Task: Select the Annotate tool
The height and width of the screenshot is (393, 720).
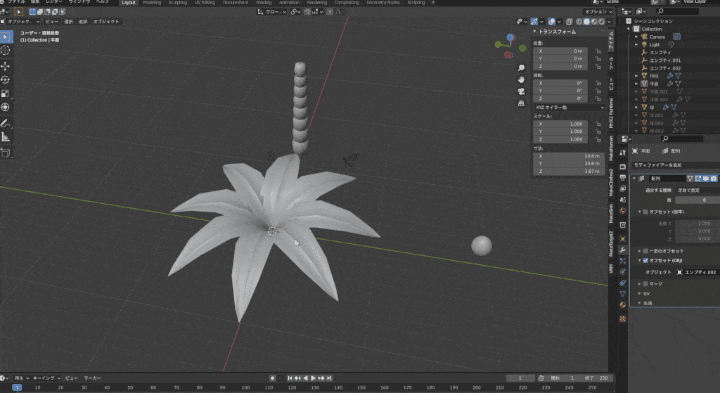Action: pyautogui.click(x=6, y=123)
